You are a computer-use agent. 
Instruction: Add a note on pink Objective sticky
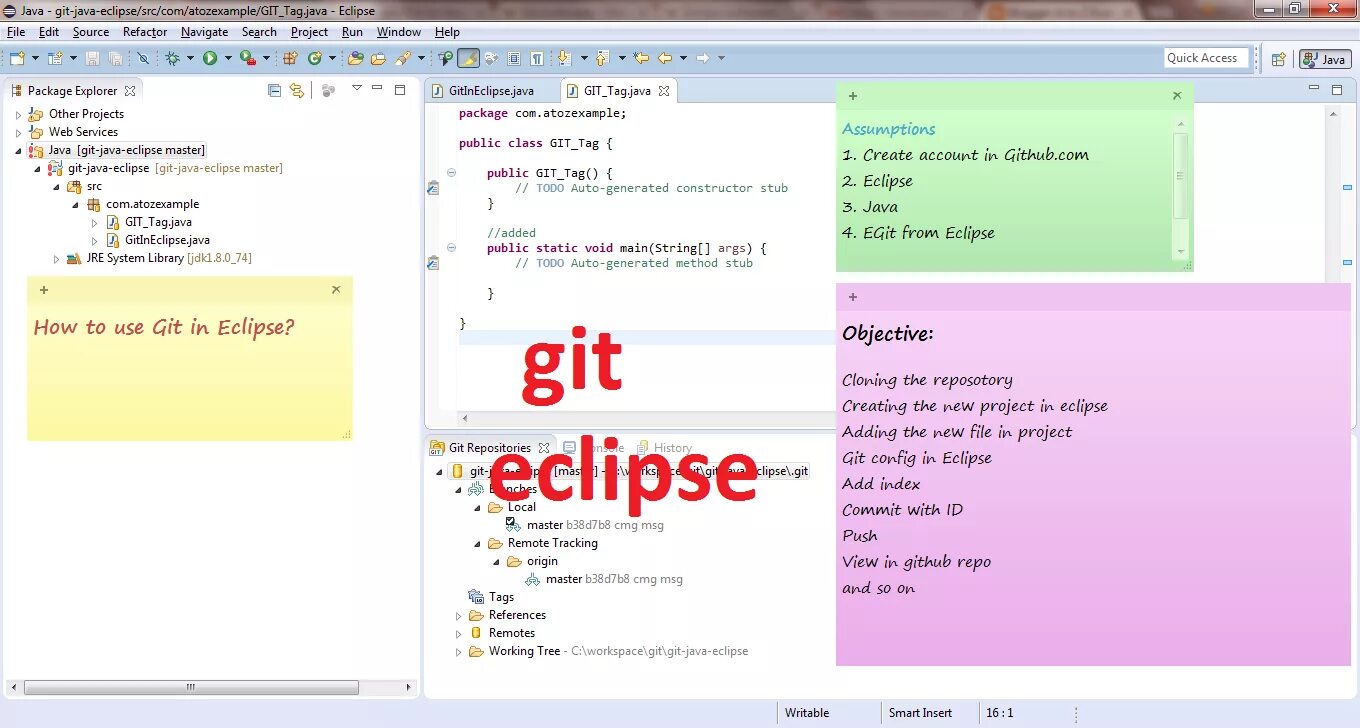click(x=853, y=297)
